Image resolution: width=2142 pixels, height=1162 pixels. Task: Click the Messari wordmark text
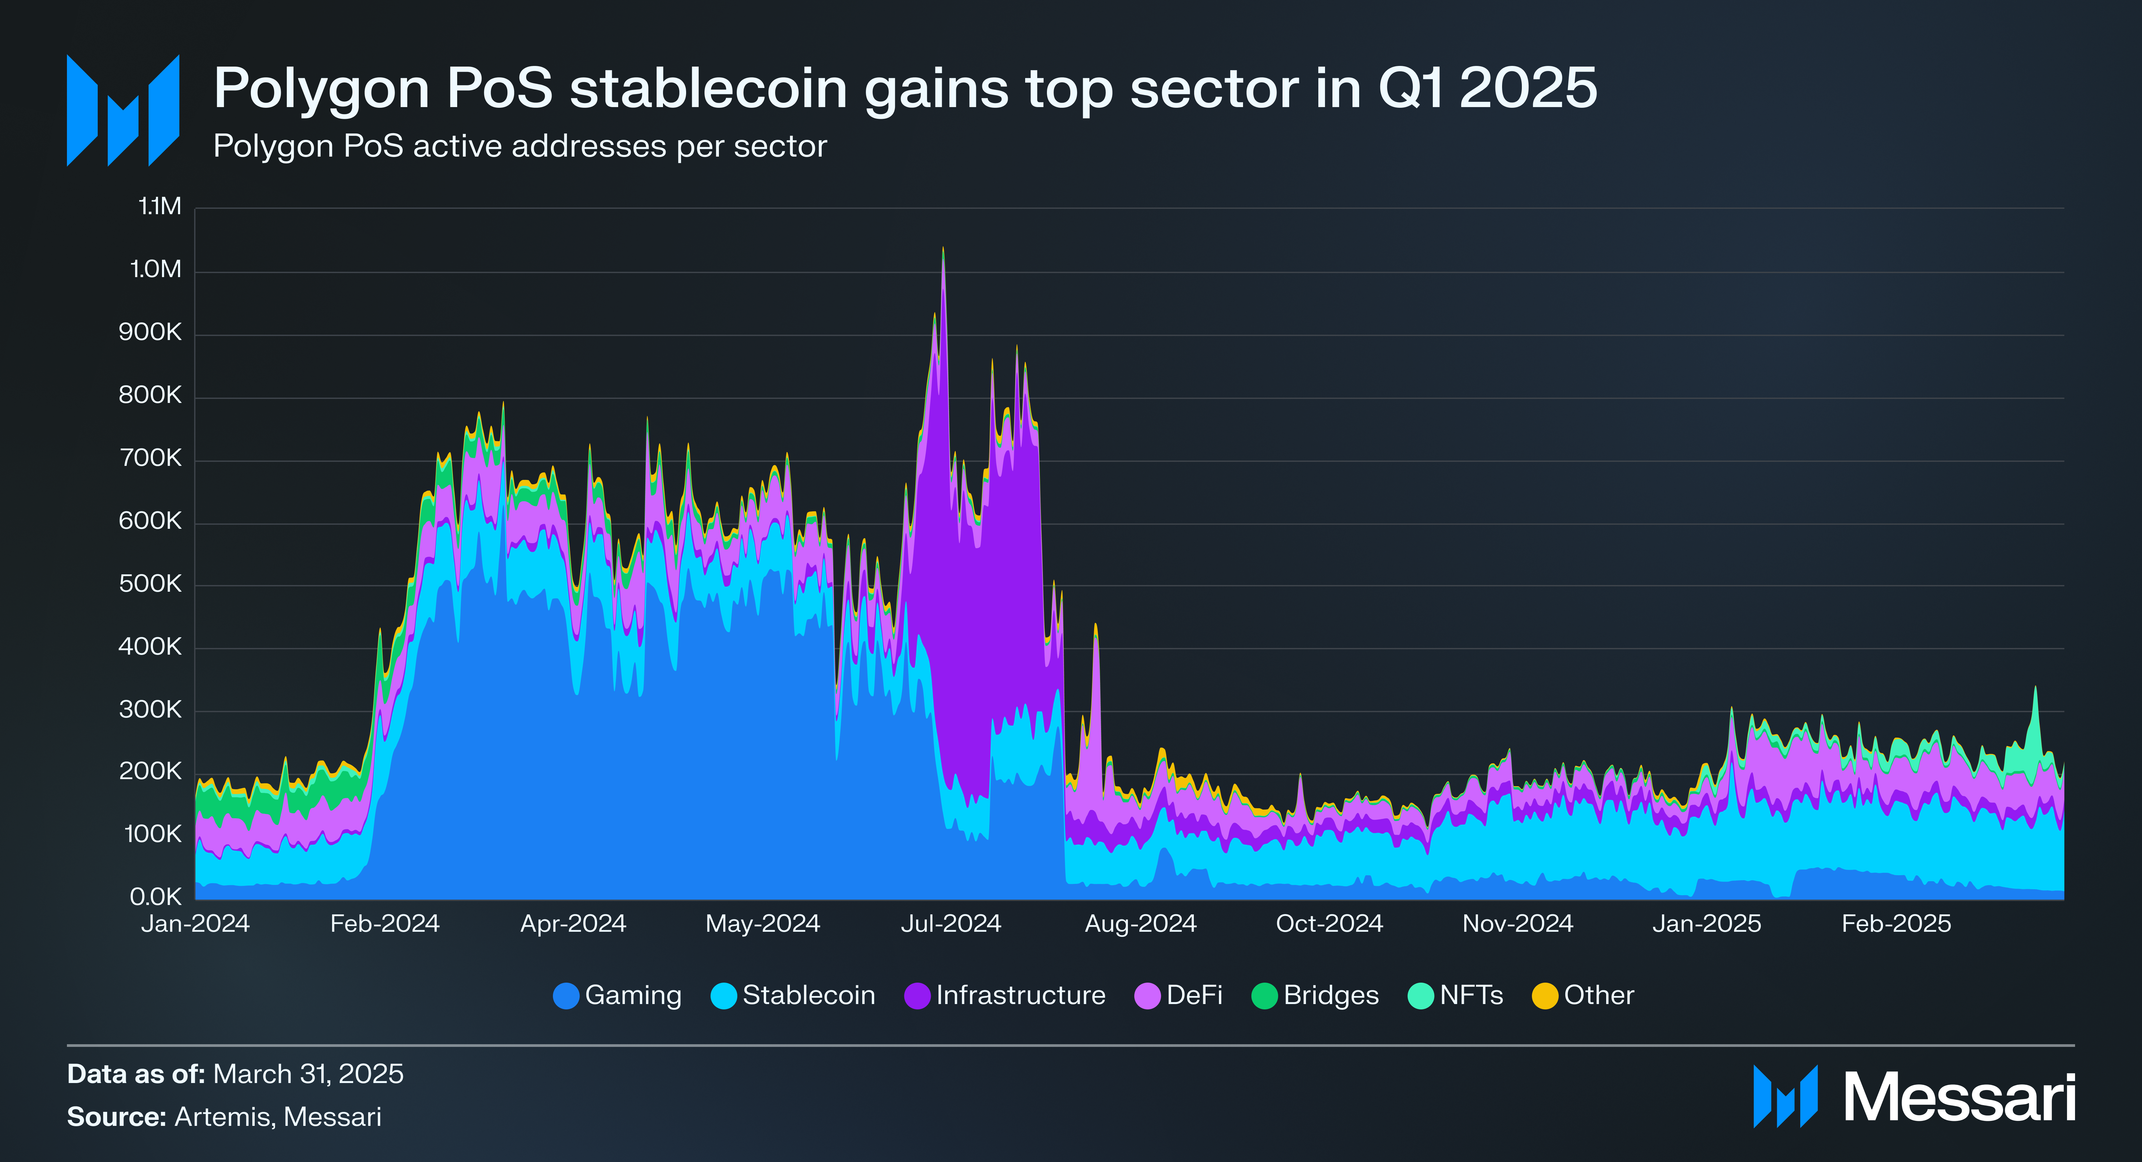(x=1960, y=1098)
